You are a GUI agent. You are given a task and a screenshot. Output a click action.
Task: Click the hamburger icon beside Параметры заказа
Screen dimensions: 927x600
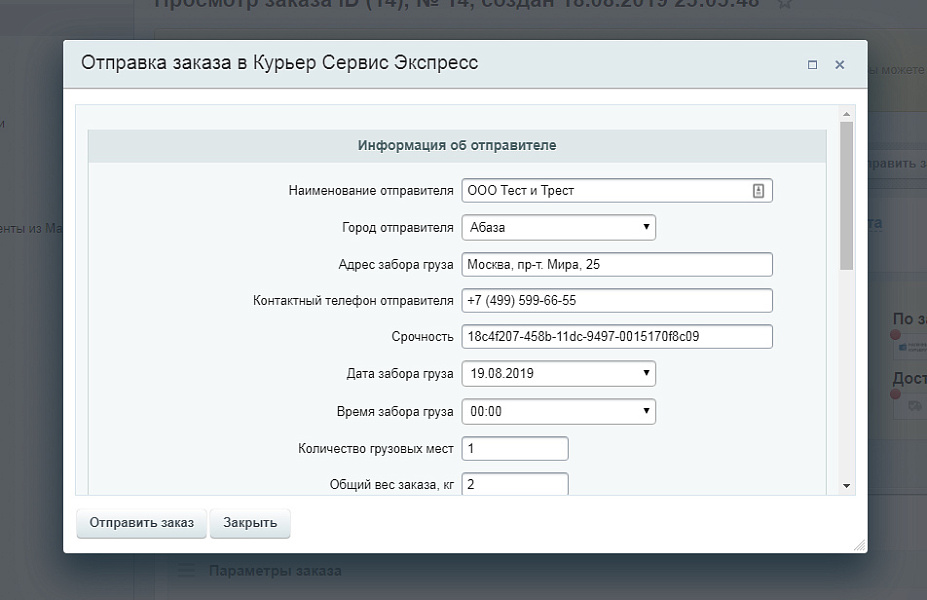(x=187, y=570)
